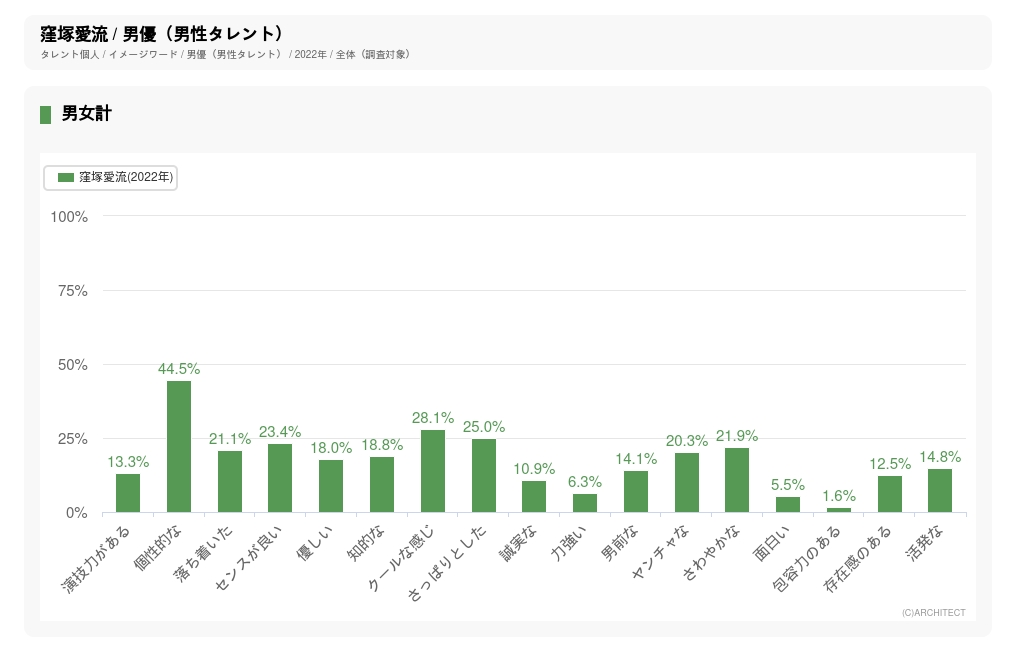Click the green legend swatch for 窪塚愛流(2022年)
This screenshot has height=653, width=1024.
click(x=66, y=177)
